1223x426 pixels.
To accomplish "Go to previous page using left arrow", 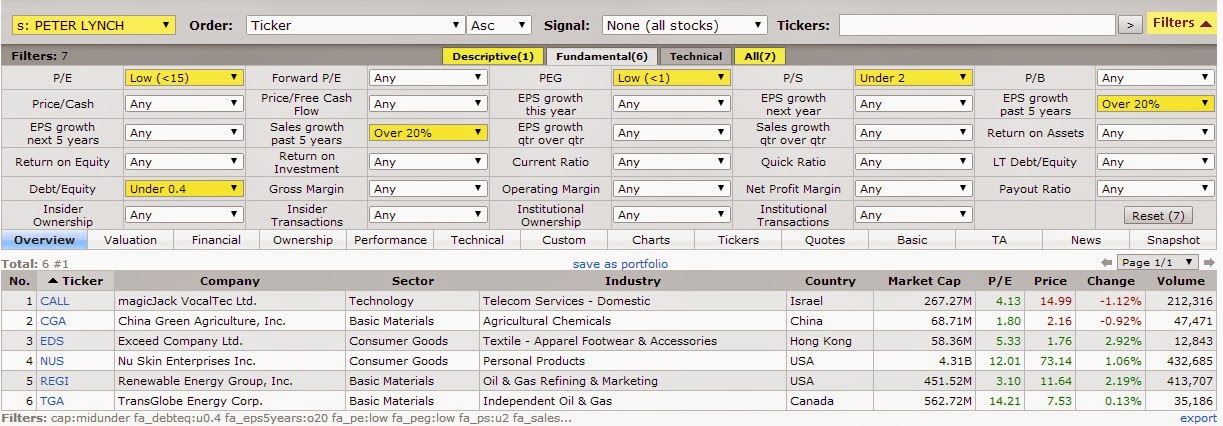I will point(1107,262).
